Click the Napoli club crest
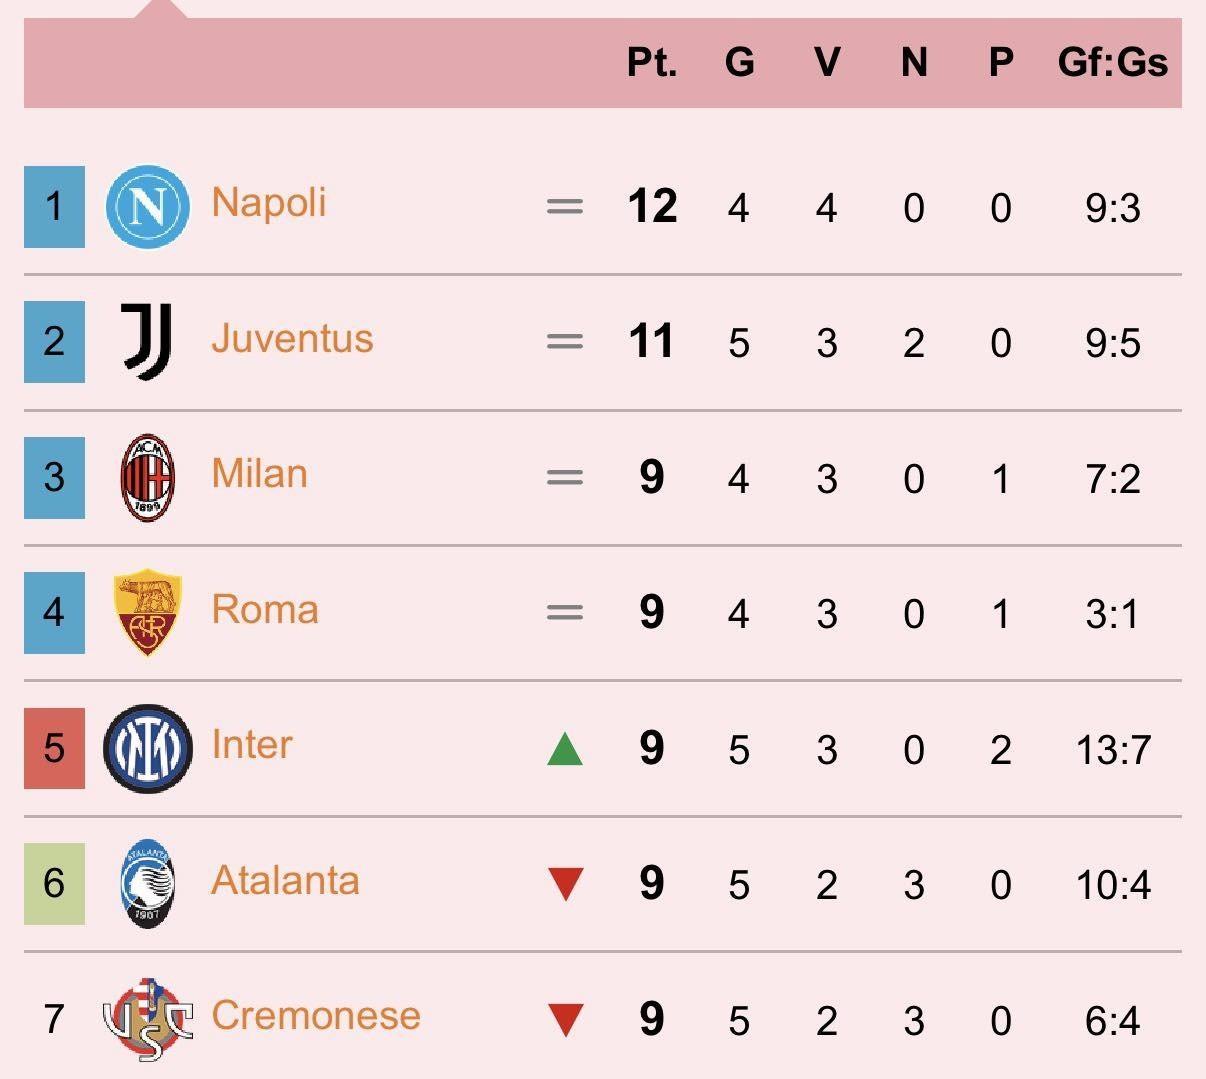1206x1079 pixels. tap(147, 207)
